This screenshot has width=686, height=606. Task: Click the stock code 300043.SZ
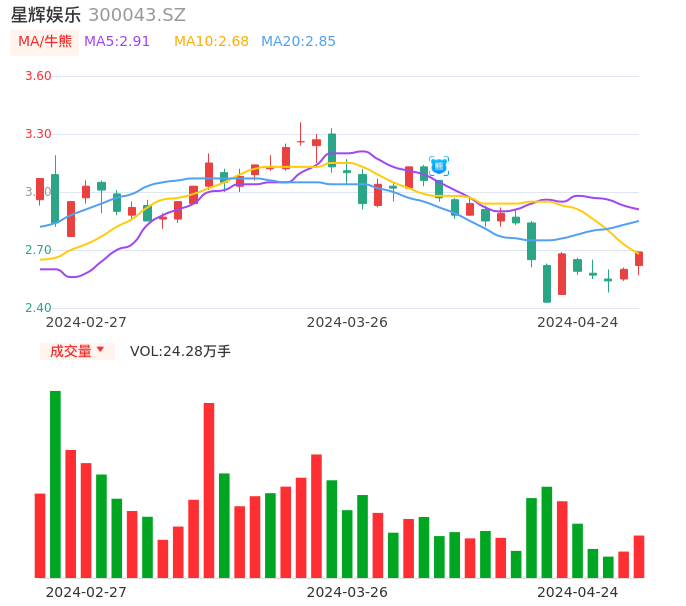(137, 15)
